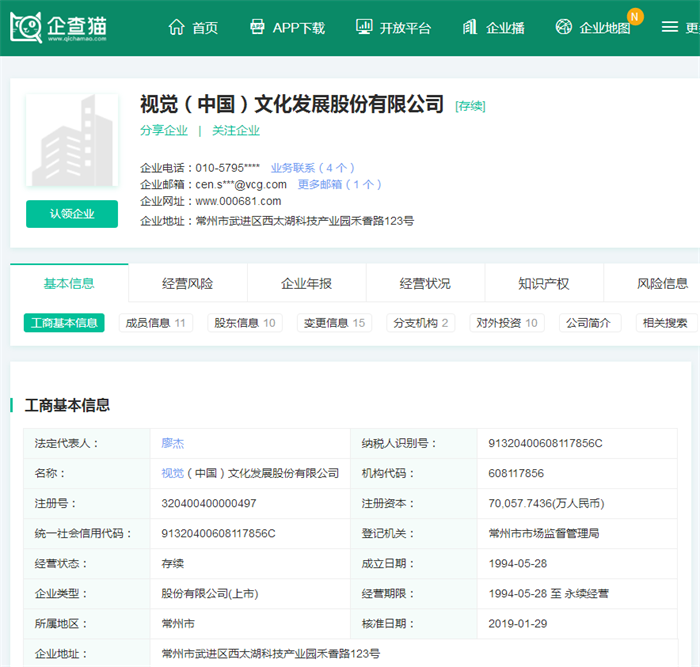Open 企业地图 navigation item
This screenshot has height=667, width=700.
coord(605,28)
